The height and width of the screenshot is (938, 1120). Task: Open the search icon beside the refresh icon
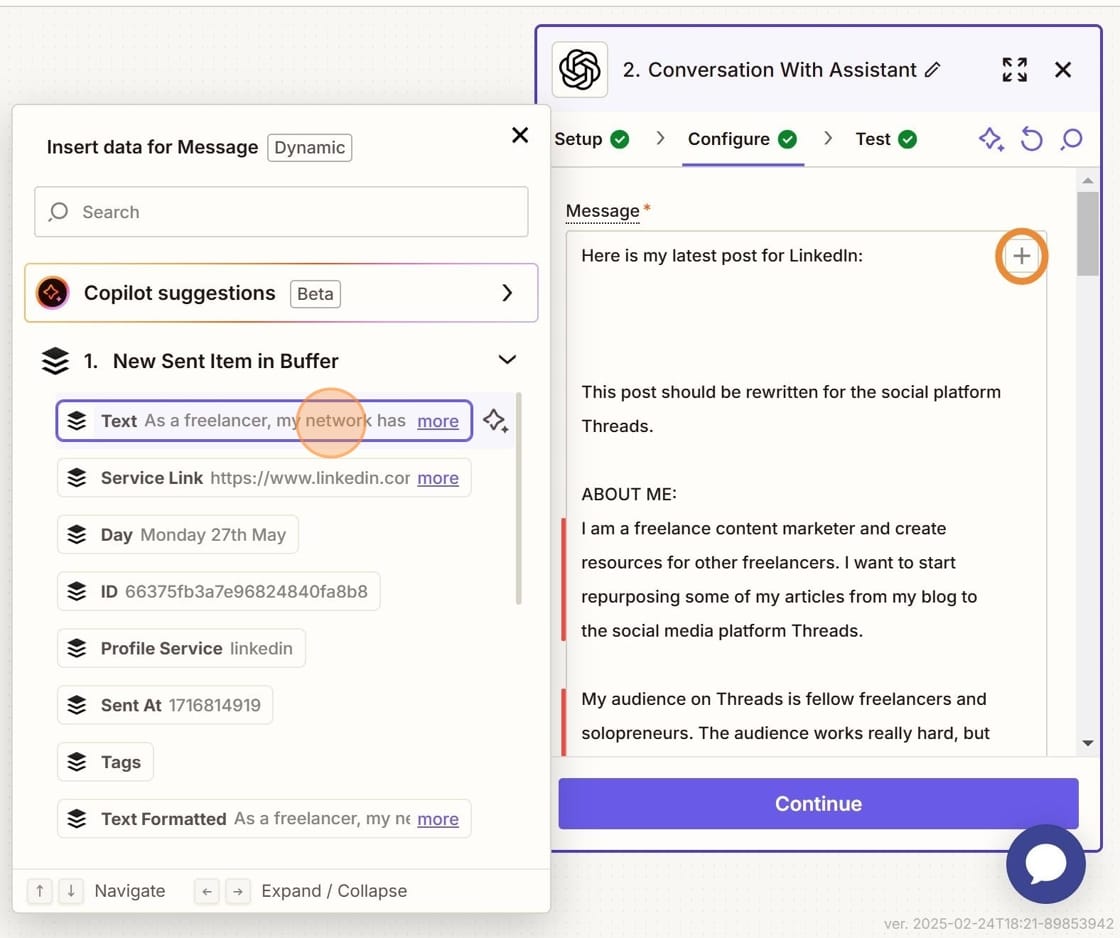1070,140
